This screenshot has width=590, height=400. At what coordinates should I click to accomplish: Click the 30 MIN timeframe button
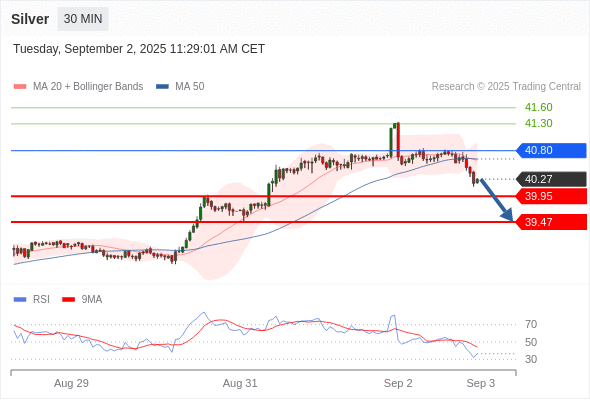coord(83,19)
